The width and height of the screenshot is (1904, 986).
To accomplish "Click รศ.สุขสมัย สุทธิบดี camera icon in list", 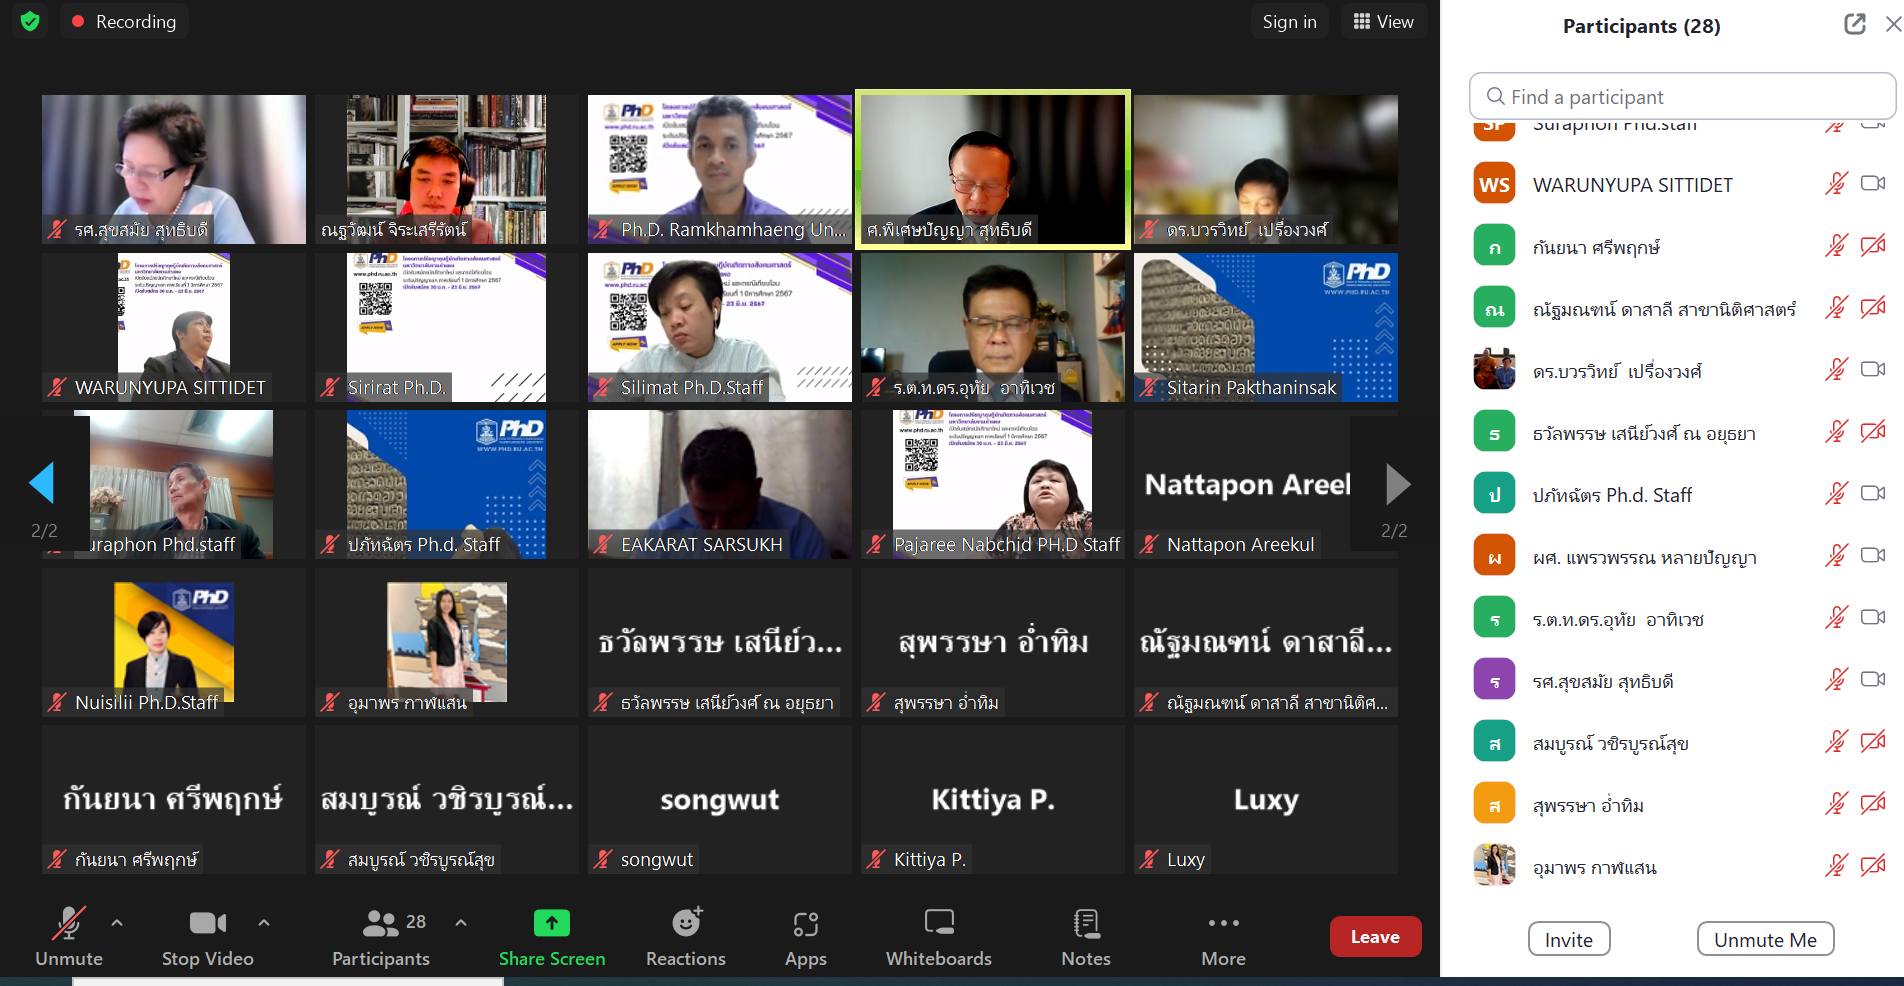I will pyautogui.click(x=1873, y=680).
